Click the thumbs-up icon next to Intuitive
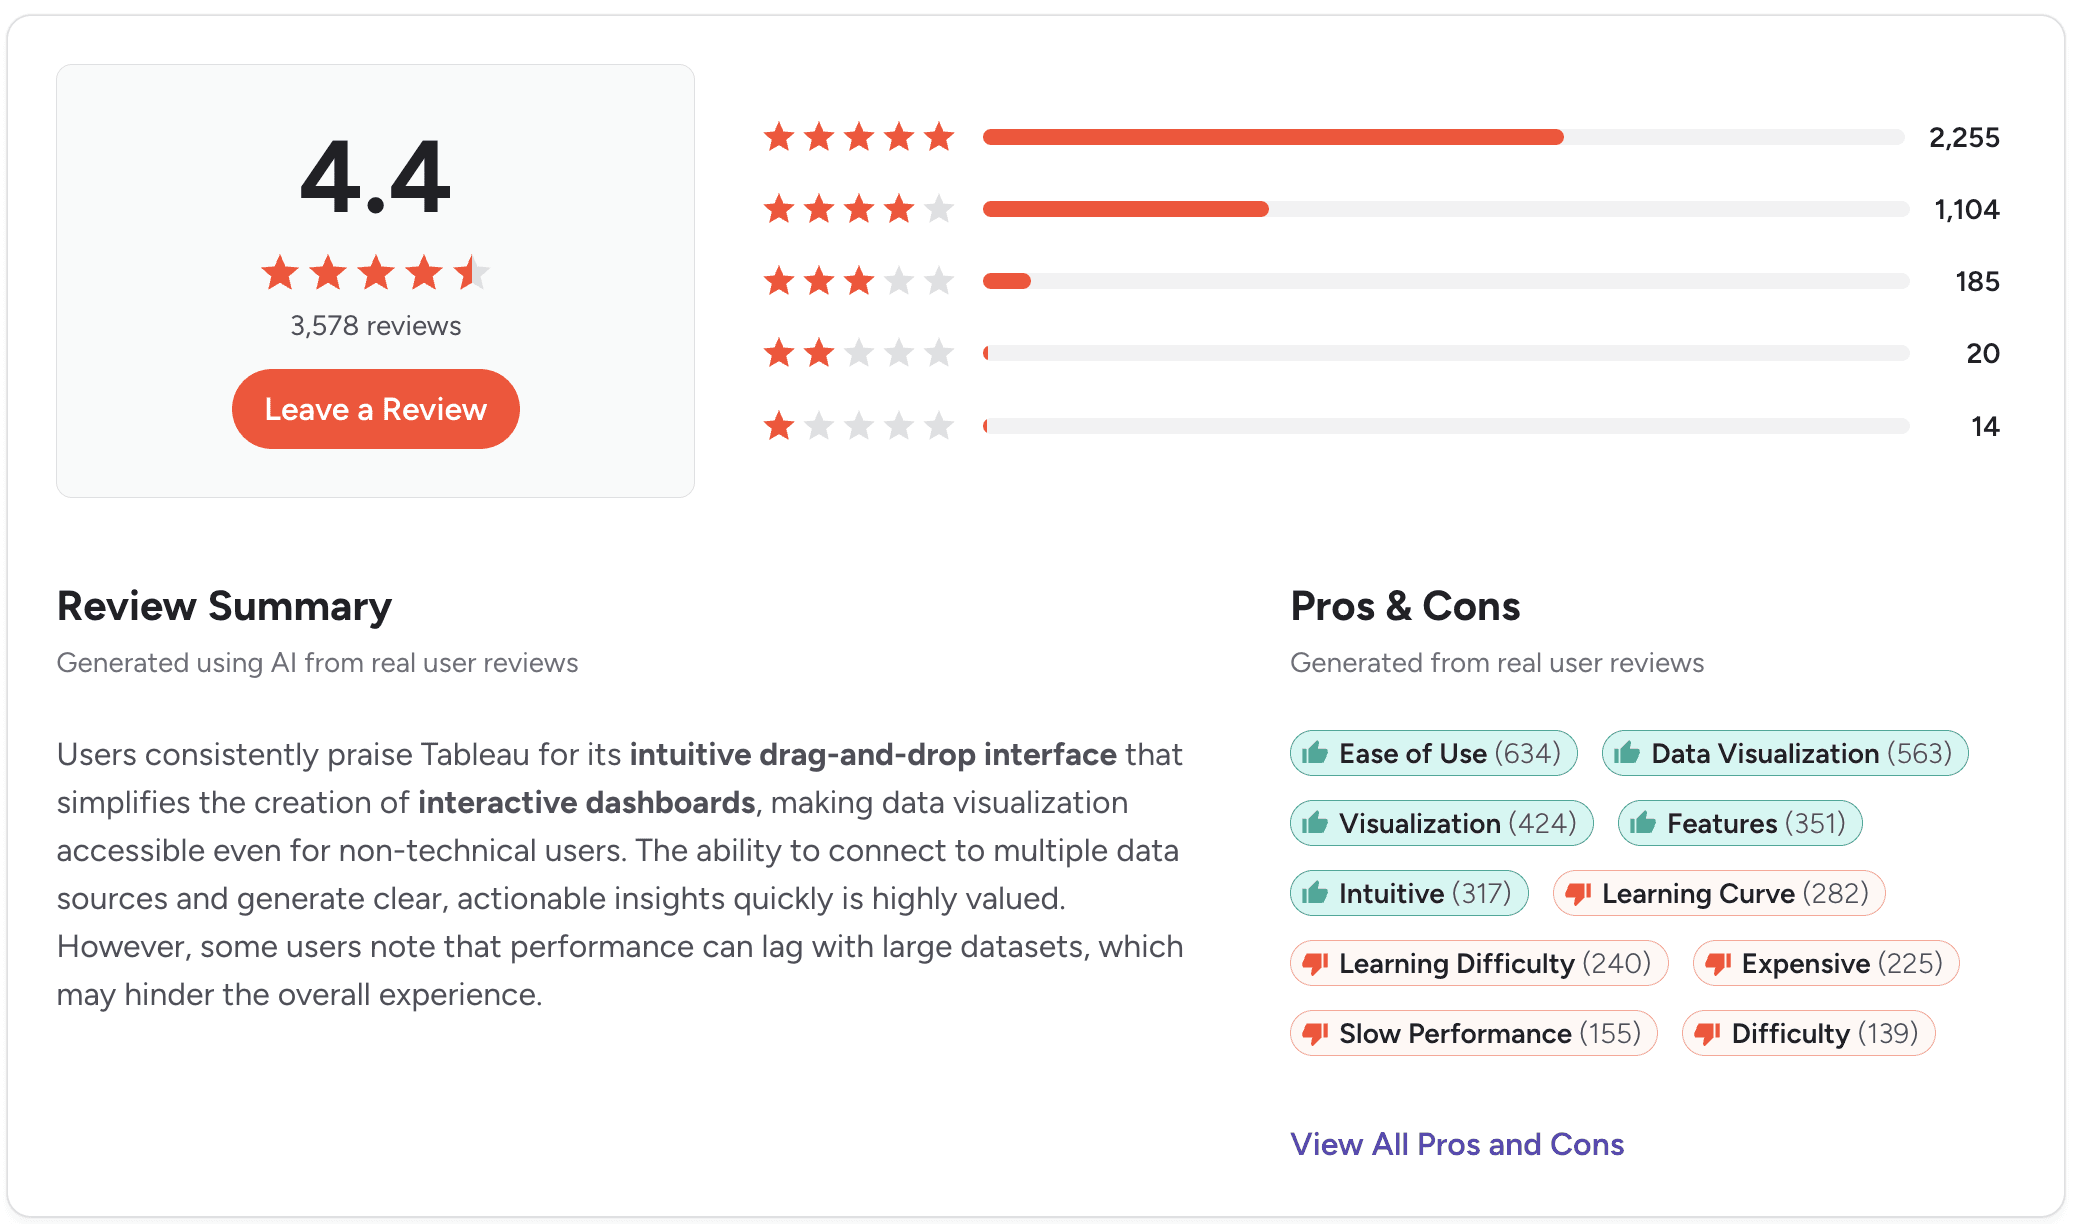Screen dimensions: 2074x1224 (x=1316, y=893)
